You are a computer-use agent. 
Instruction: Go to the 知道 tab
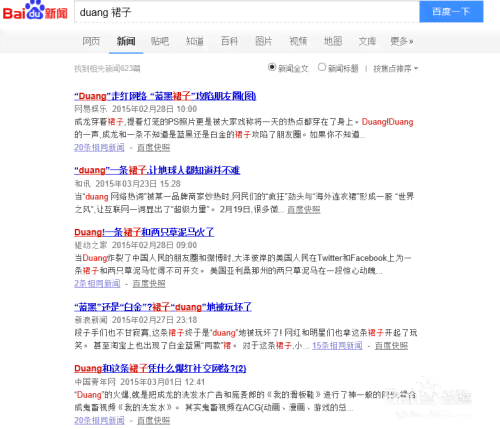[195, 41]
